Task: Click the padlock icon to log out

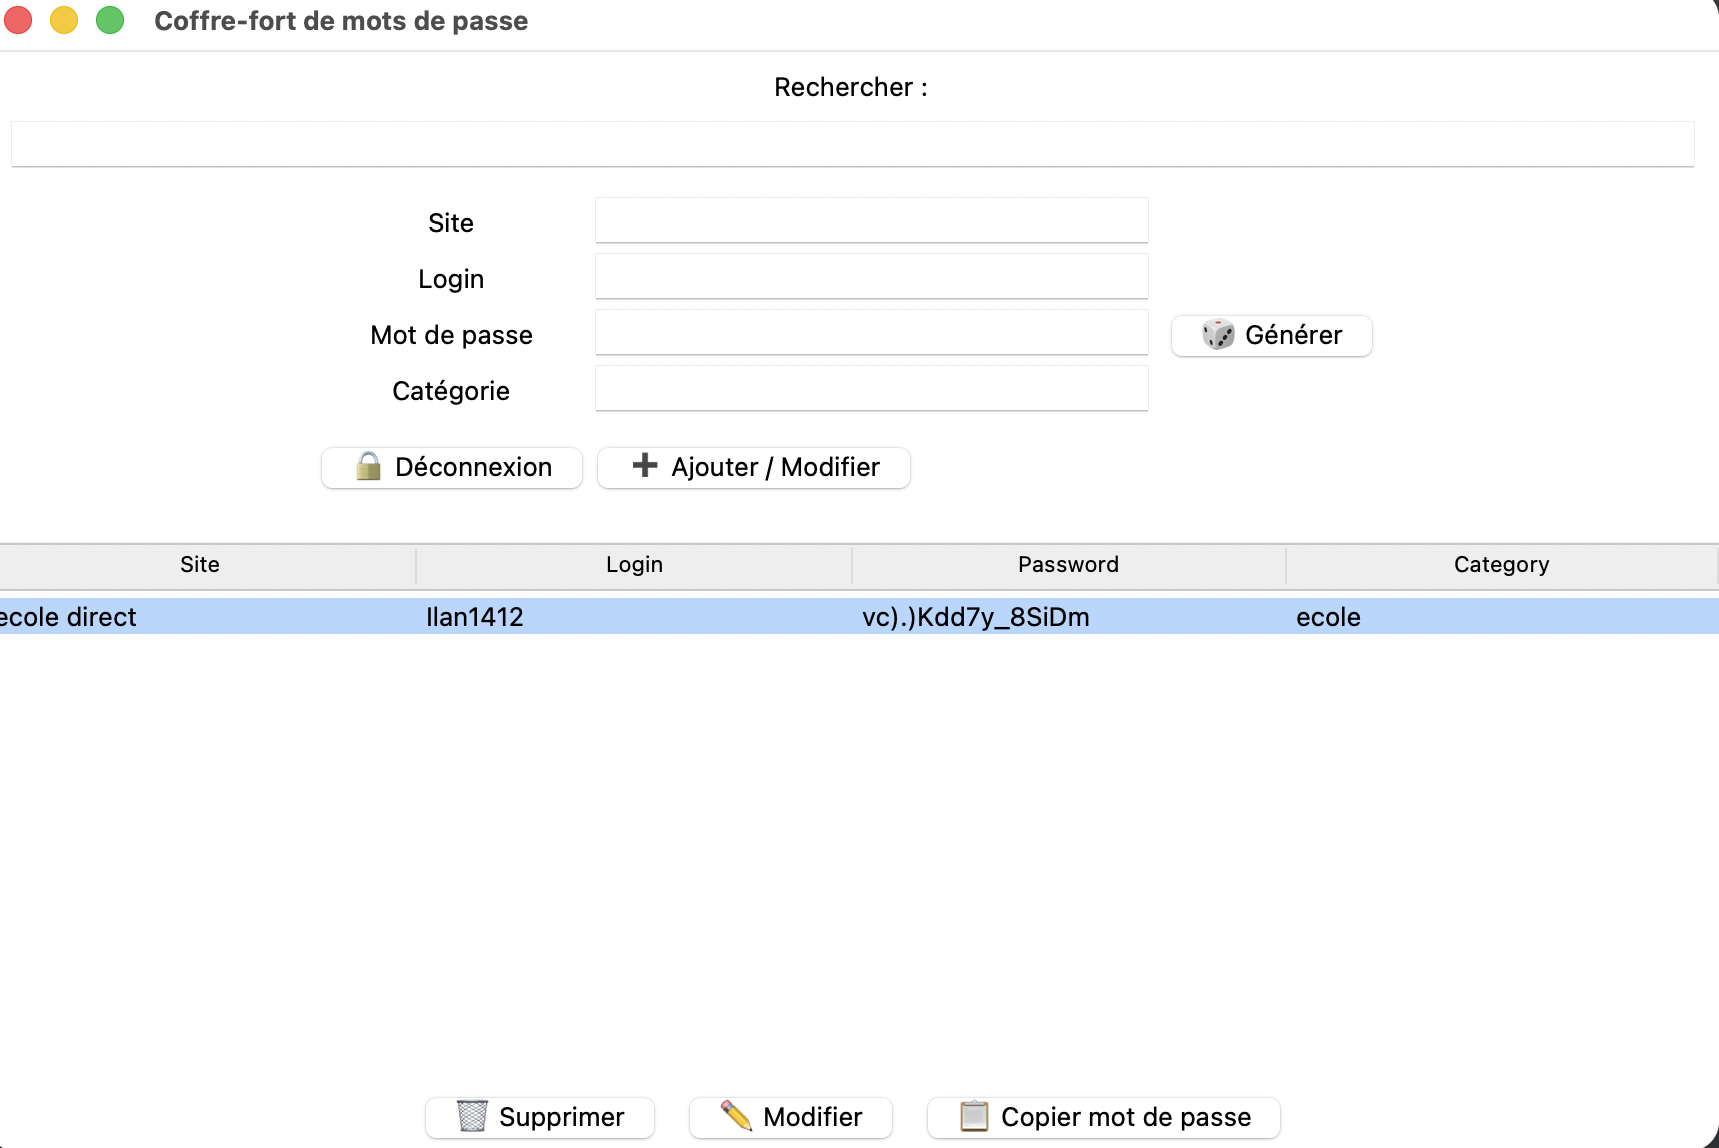Action: point(368,467)
